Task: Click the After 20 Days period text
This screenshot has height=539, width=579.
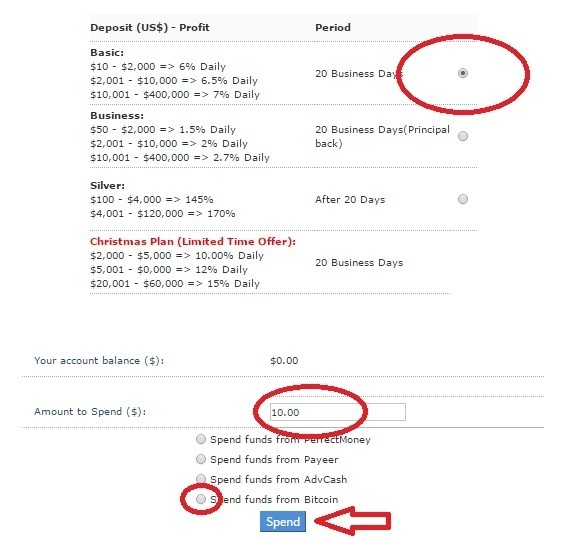Action: [x=350, y=200]
